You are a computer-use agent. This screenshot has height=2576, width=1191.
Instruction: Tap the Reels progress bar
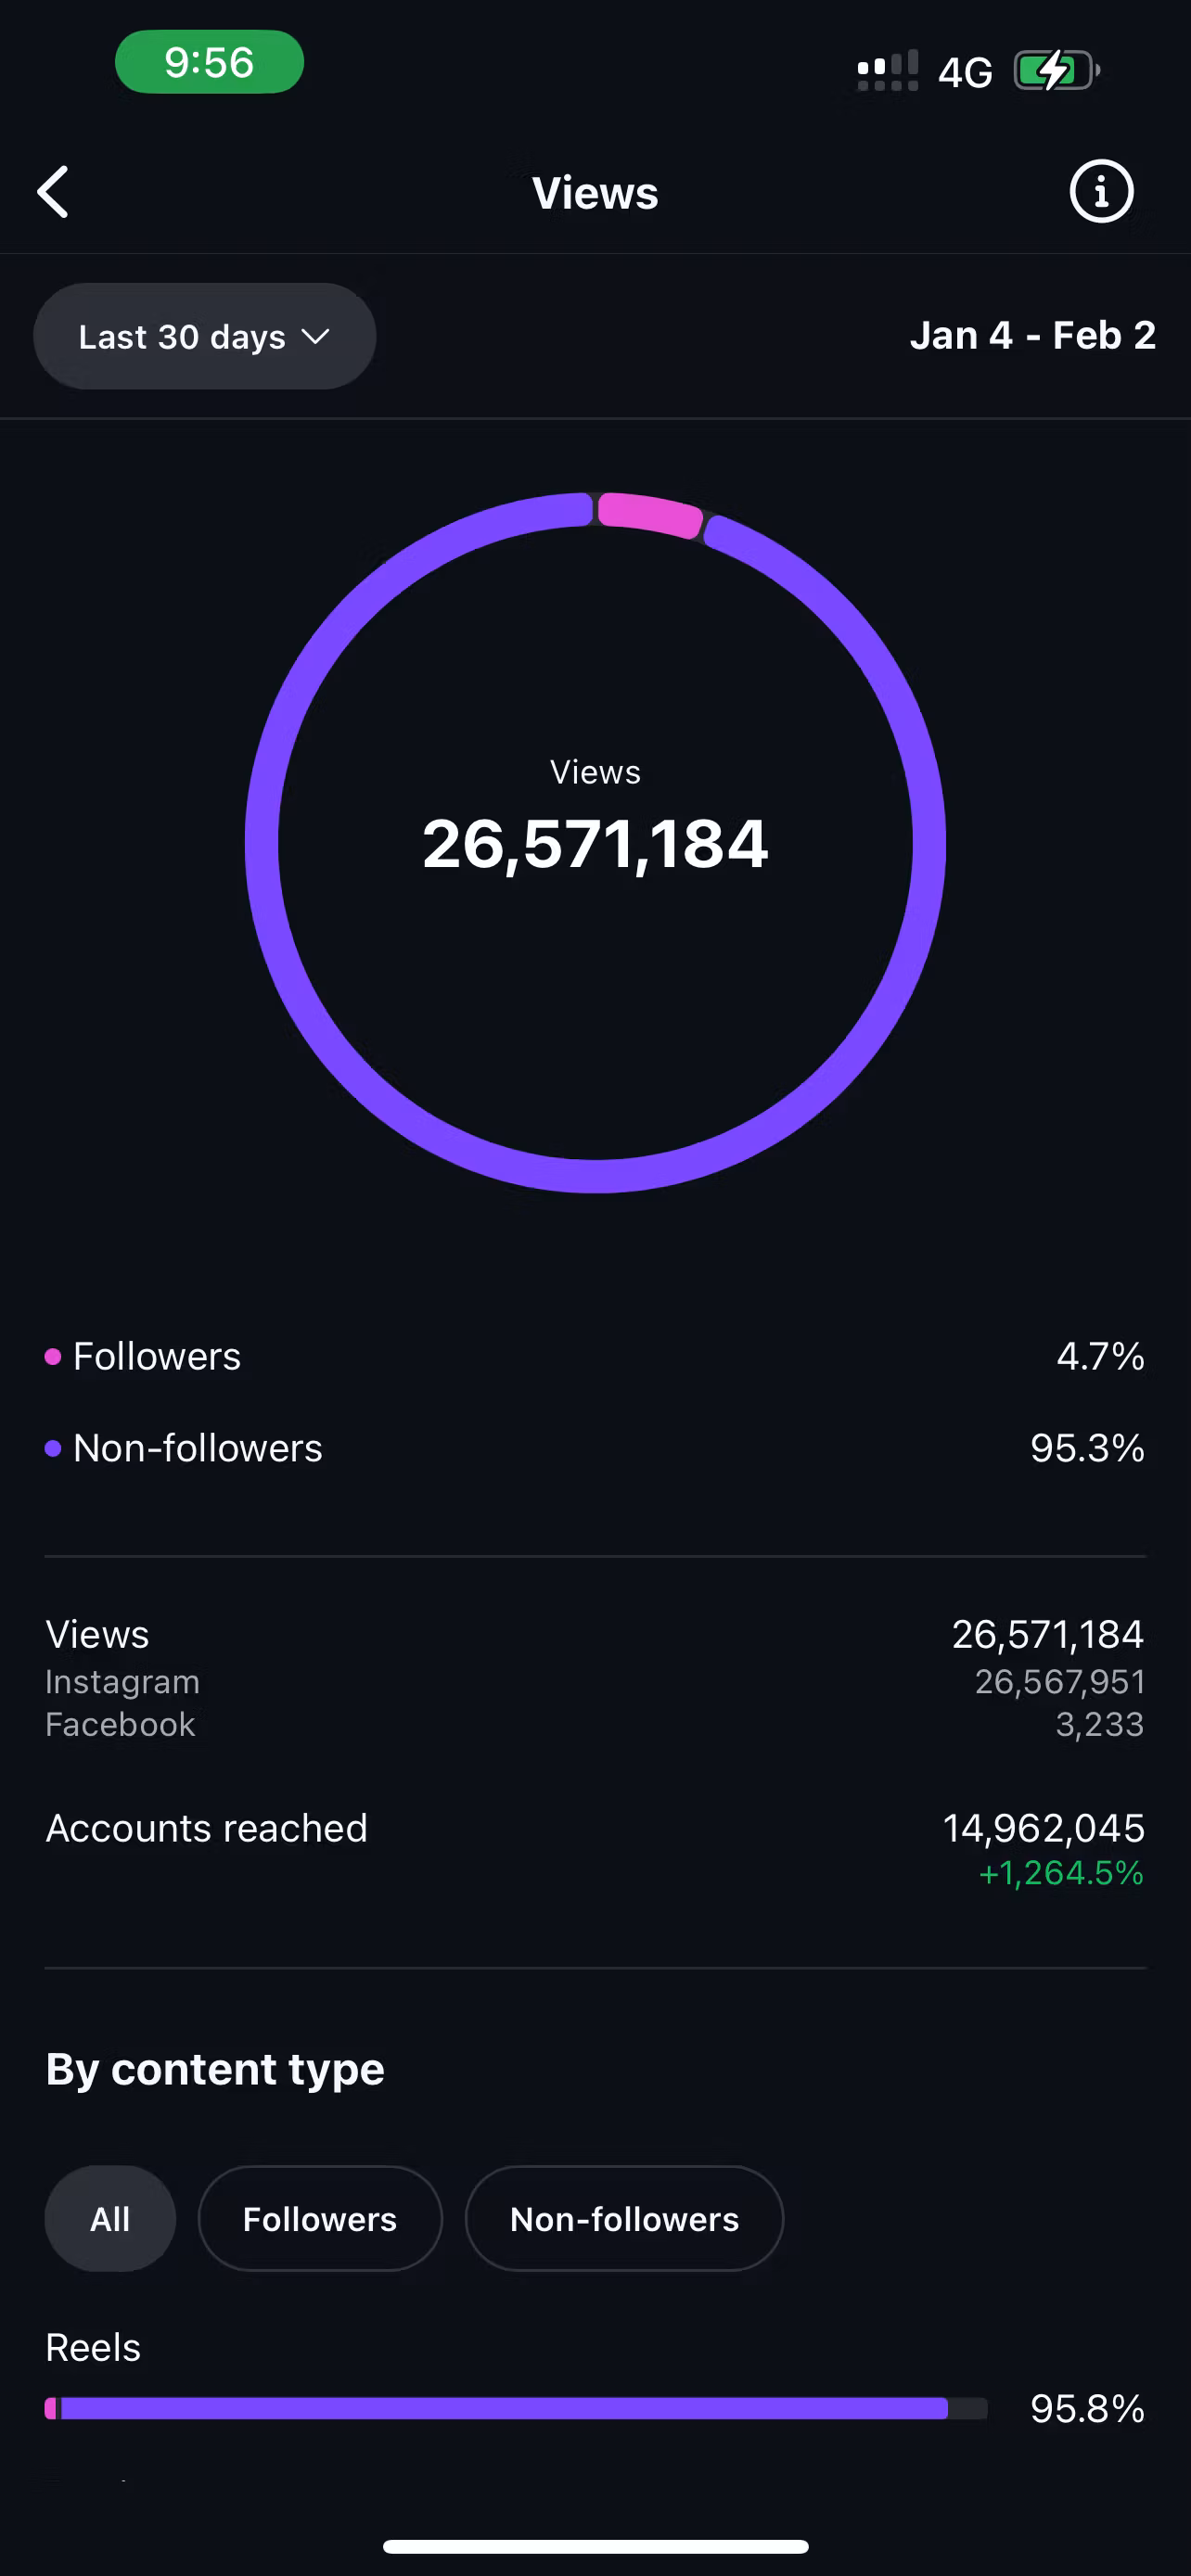(516, 2408)
